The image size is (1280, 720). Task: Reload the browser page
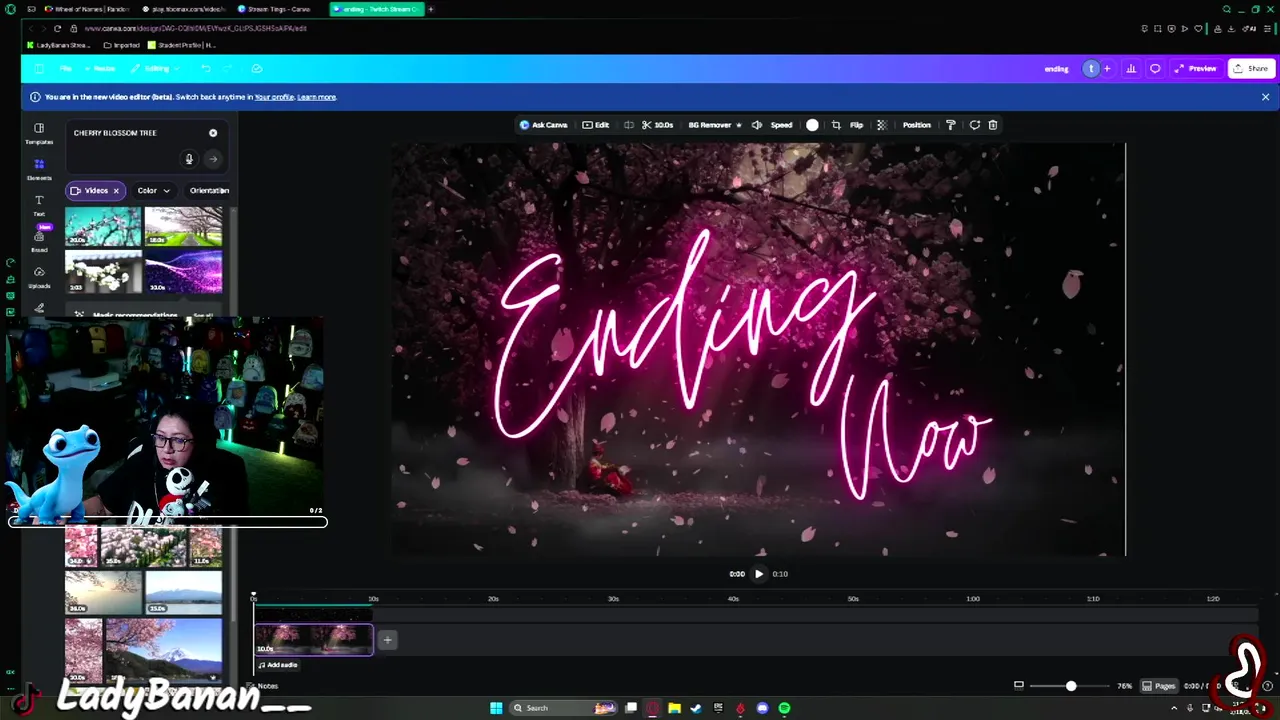coord(57,28)
